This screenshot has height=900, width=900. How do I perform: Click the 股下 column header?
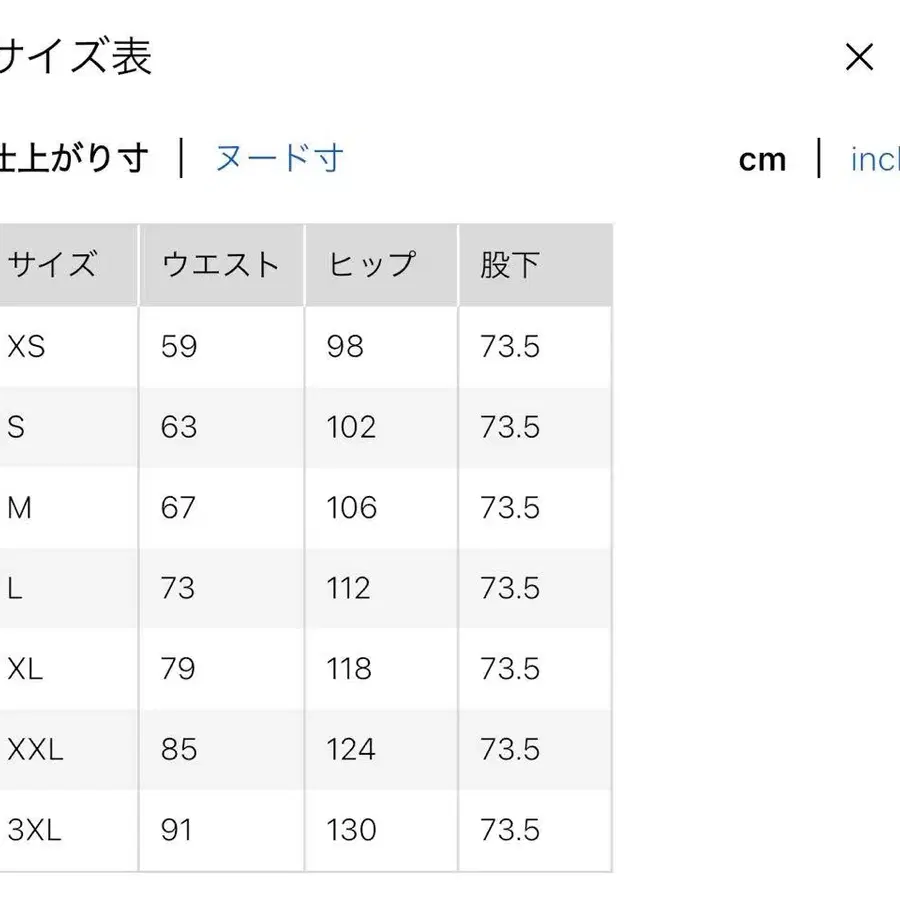click(510, 265)
